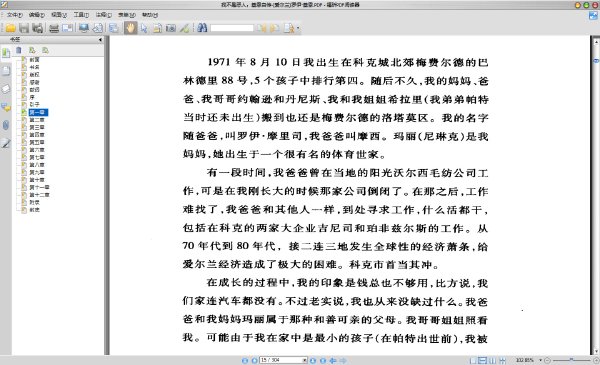The height and width of the screenshot is (365, 600).
Task: Switch to continuous page layout
Action: (x=483, y=360)
